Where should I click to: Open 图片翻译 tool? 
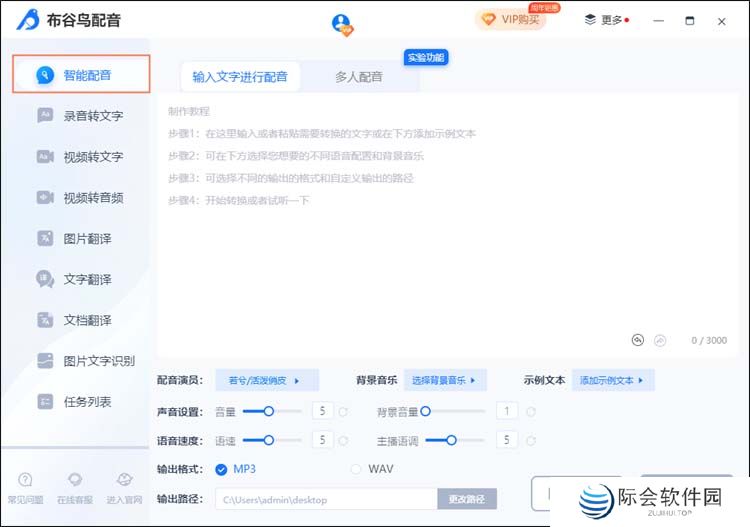pyautogui.click(x=87, y=239)
